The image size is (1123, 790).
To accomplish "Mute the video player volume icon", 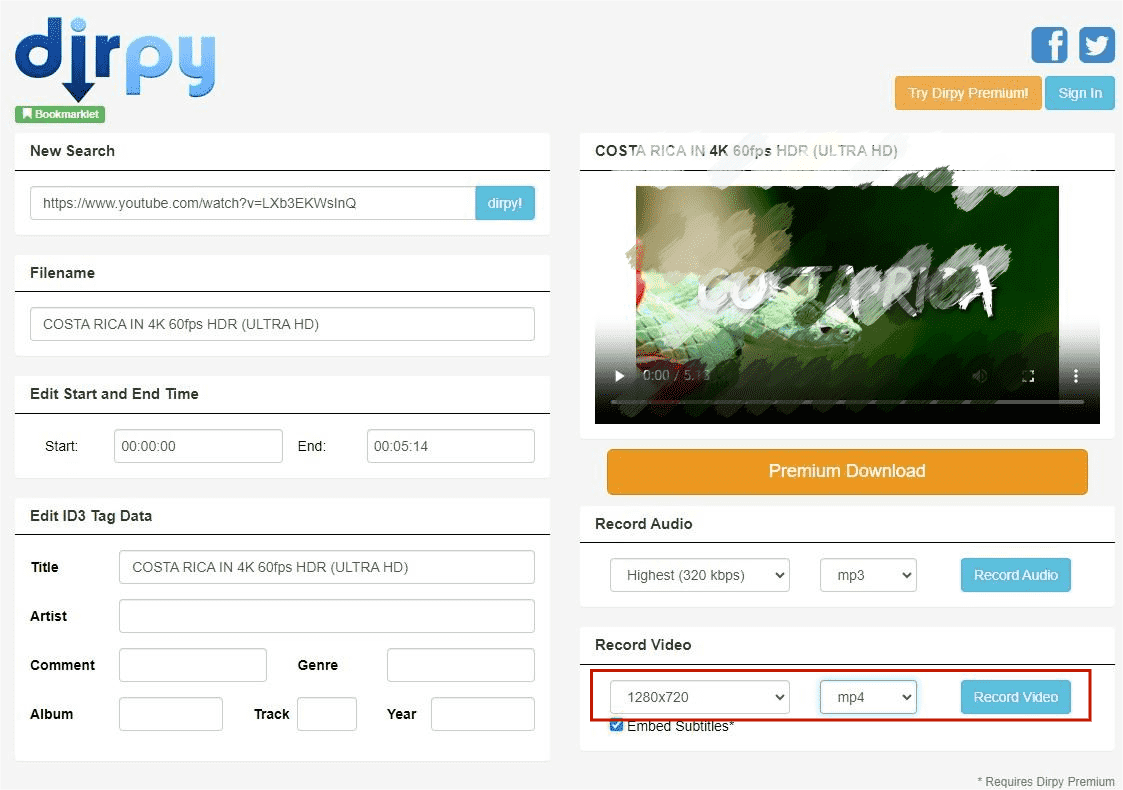I will click(980, 376).
